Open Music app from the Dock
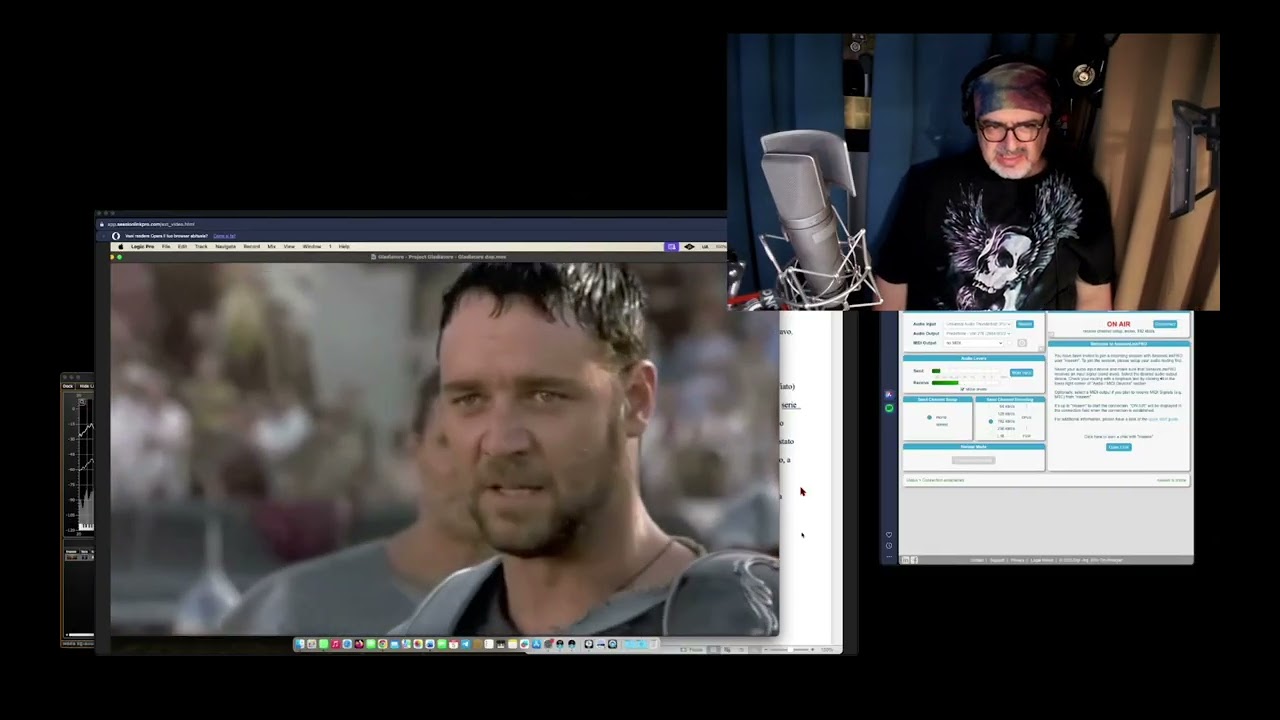 (x=335, y=644)
